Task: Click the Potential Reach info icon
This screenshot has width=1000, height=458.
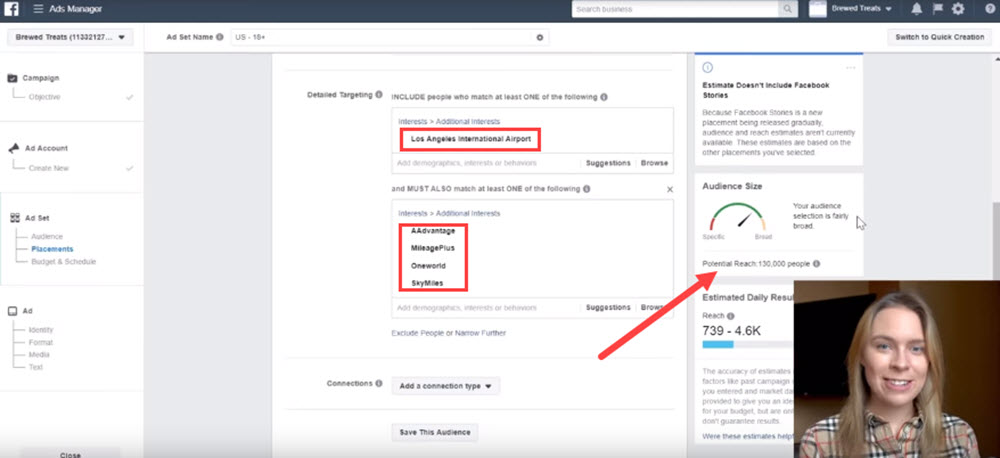Action: pyautogui.click(x=816, y=263)
